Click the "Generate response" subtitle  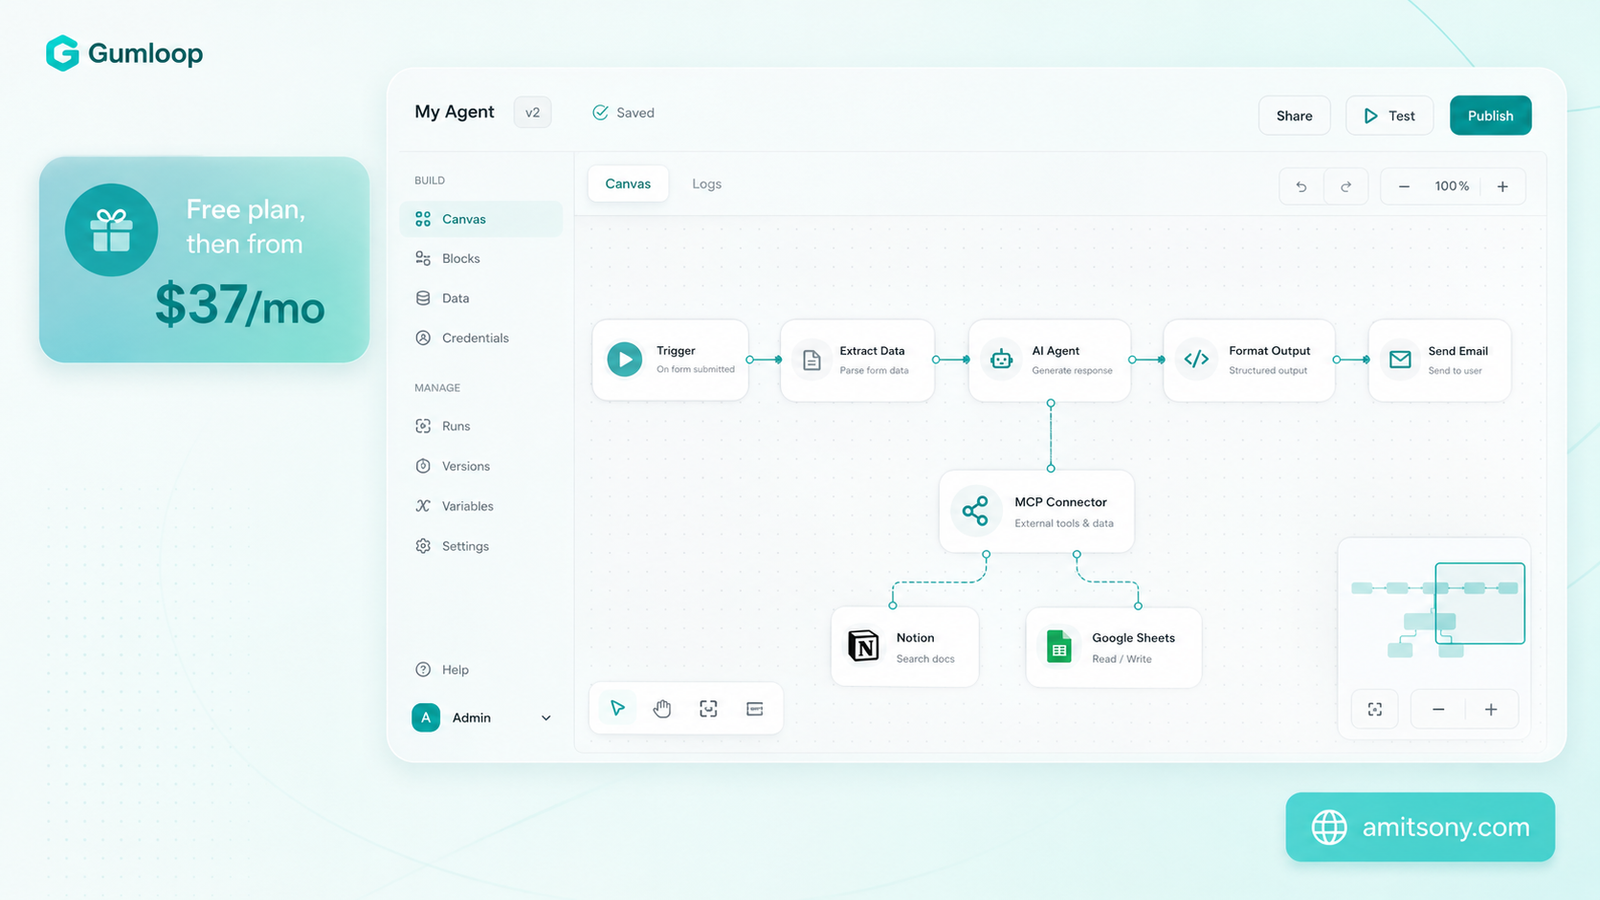click(x=1072, y=371)
